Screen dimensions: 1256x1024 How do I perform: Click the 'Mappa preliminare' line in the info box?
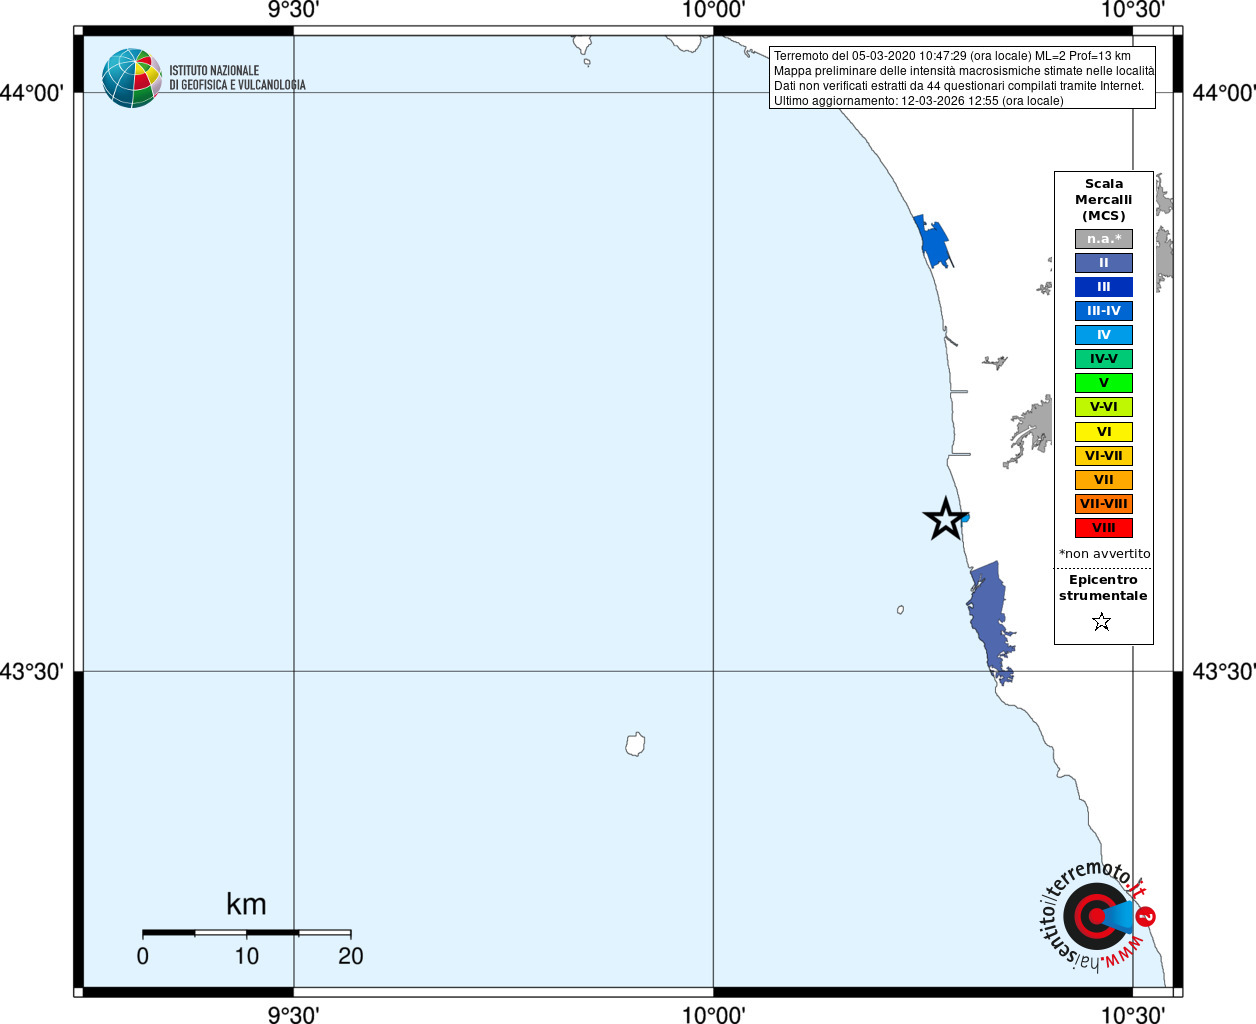(964, 71)
